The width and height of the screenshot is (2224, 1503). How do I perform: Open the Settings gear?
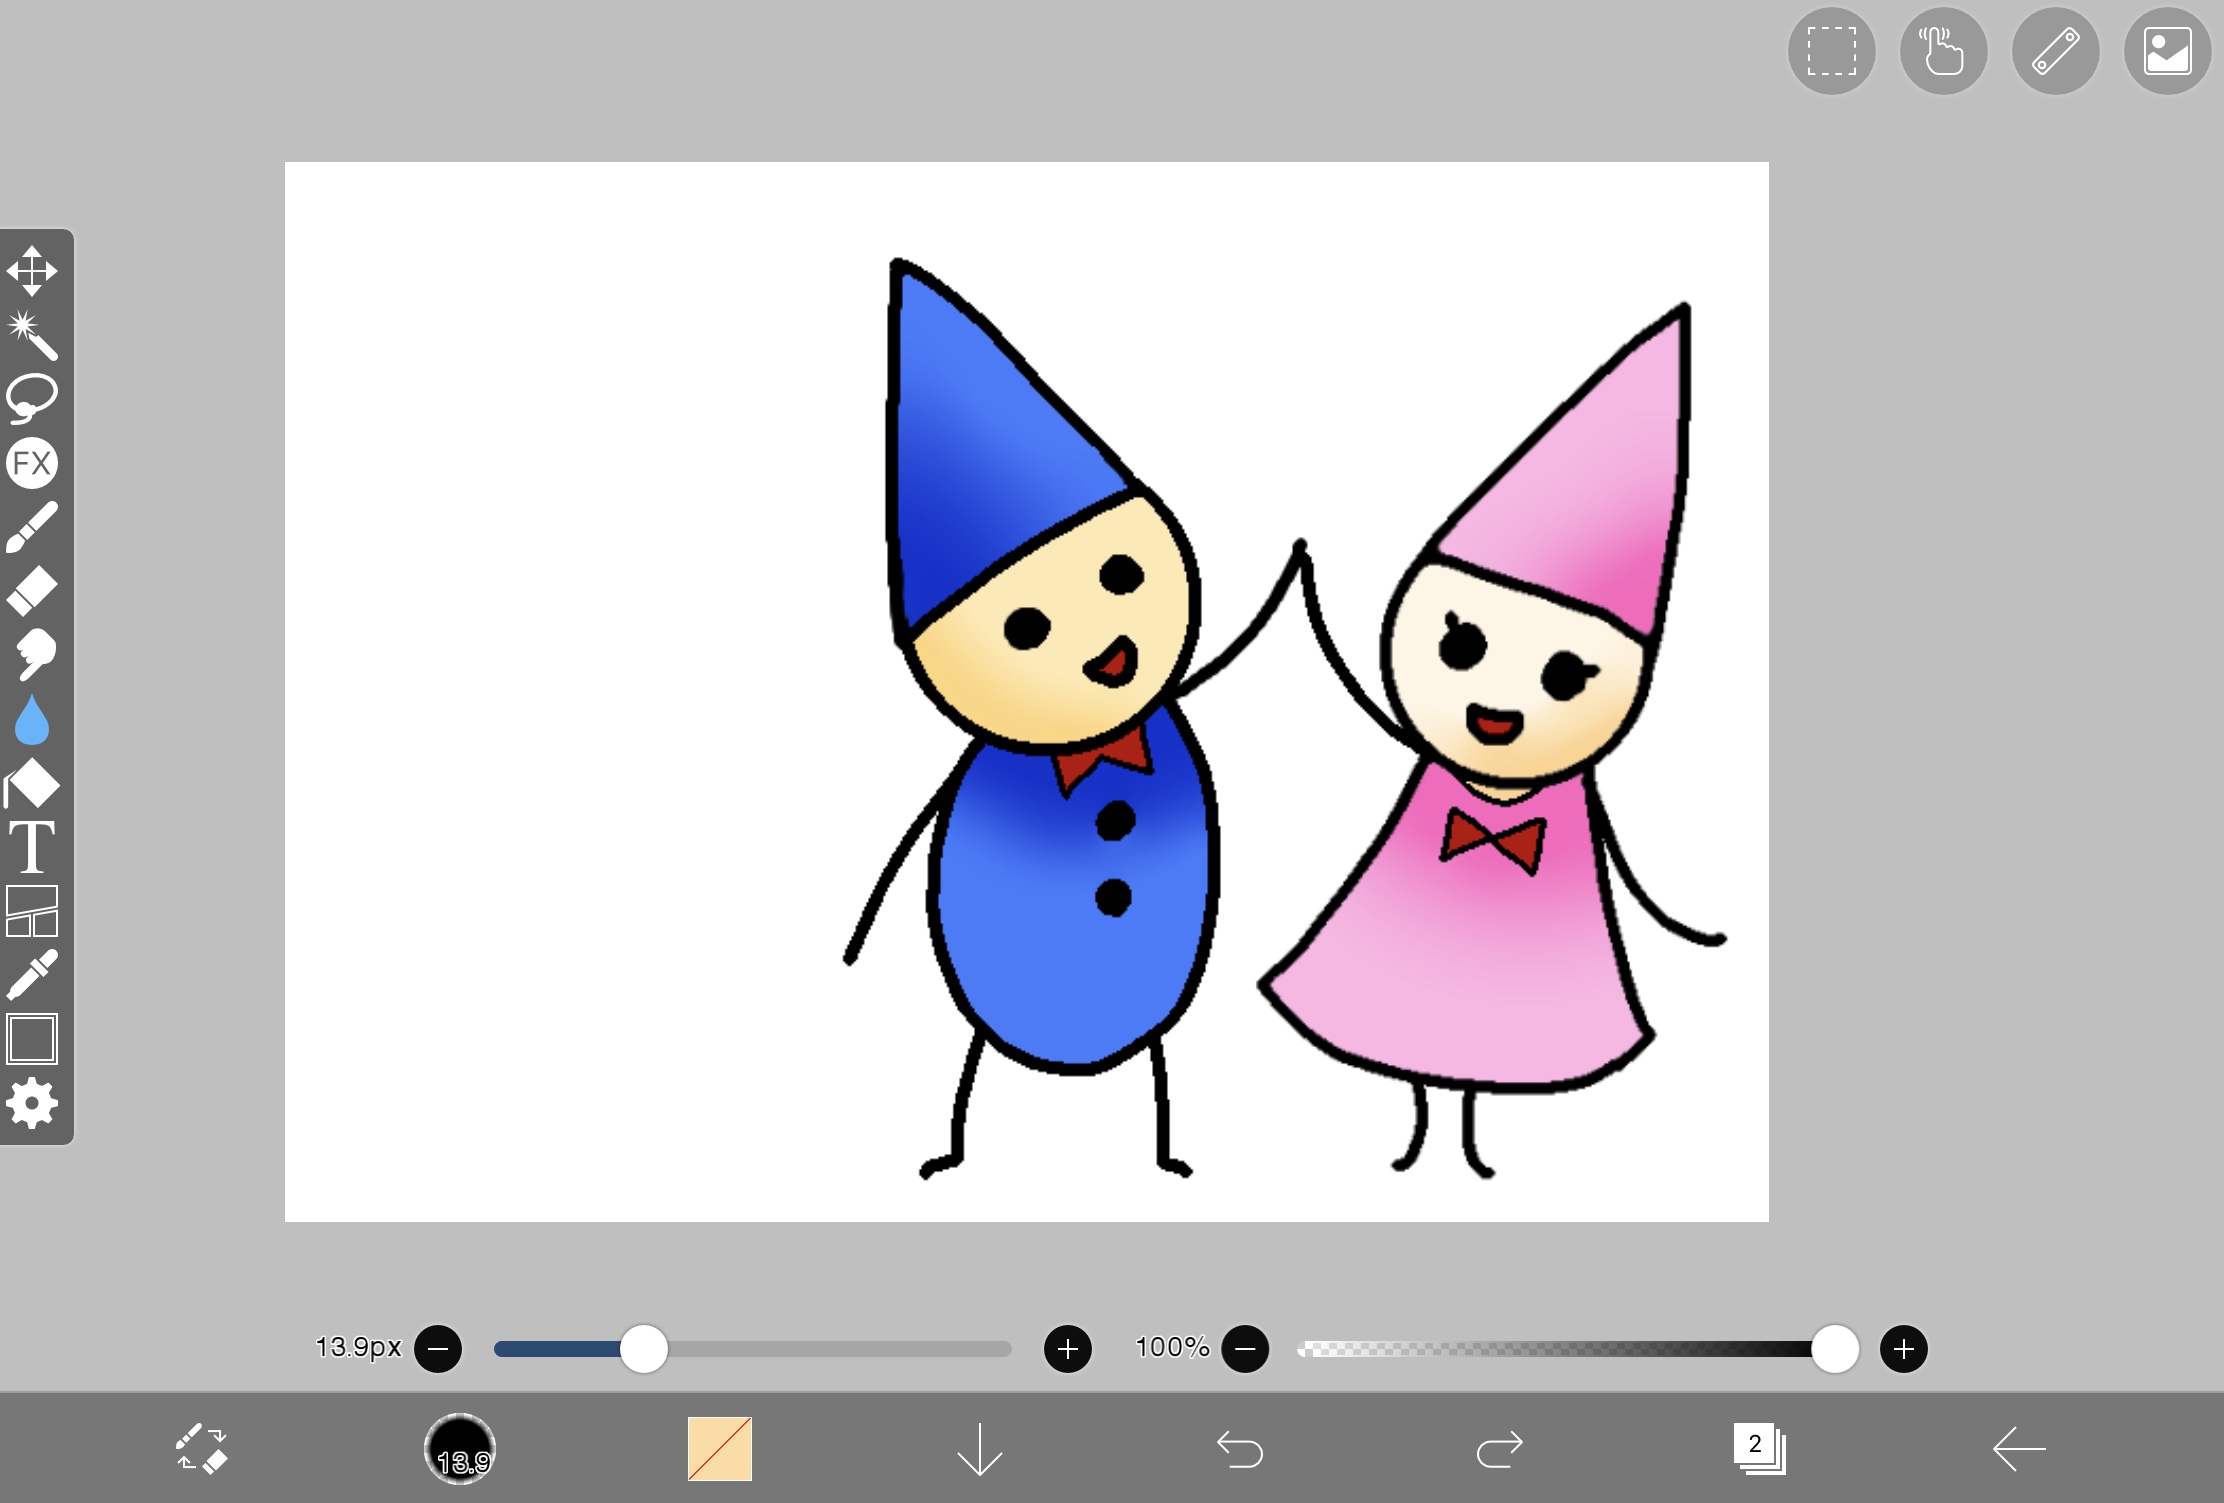(32, 1104)
